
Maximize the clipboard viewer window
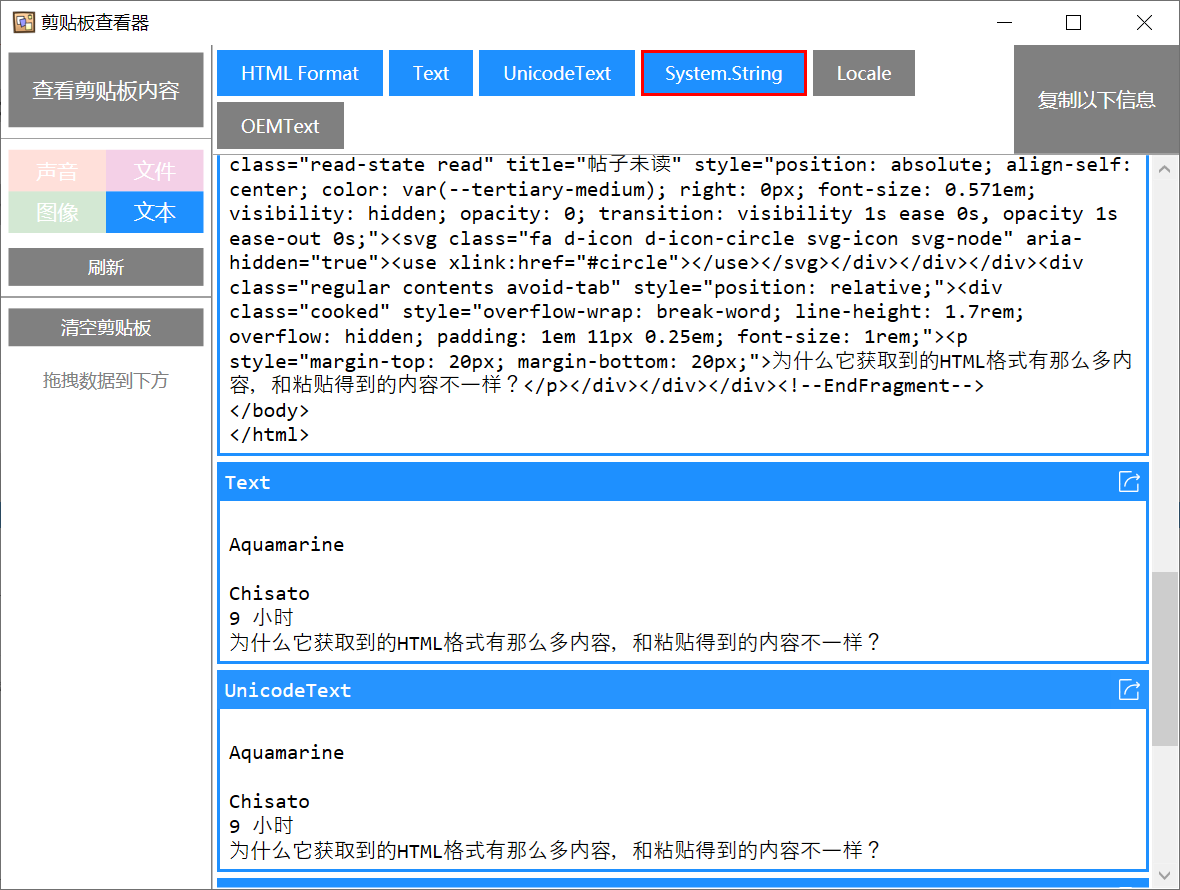(x=1073, y=22)
